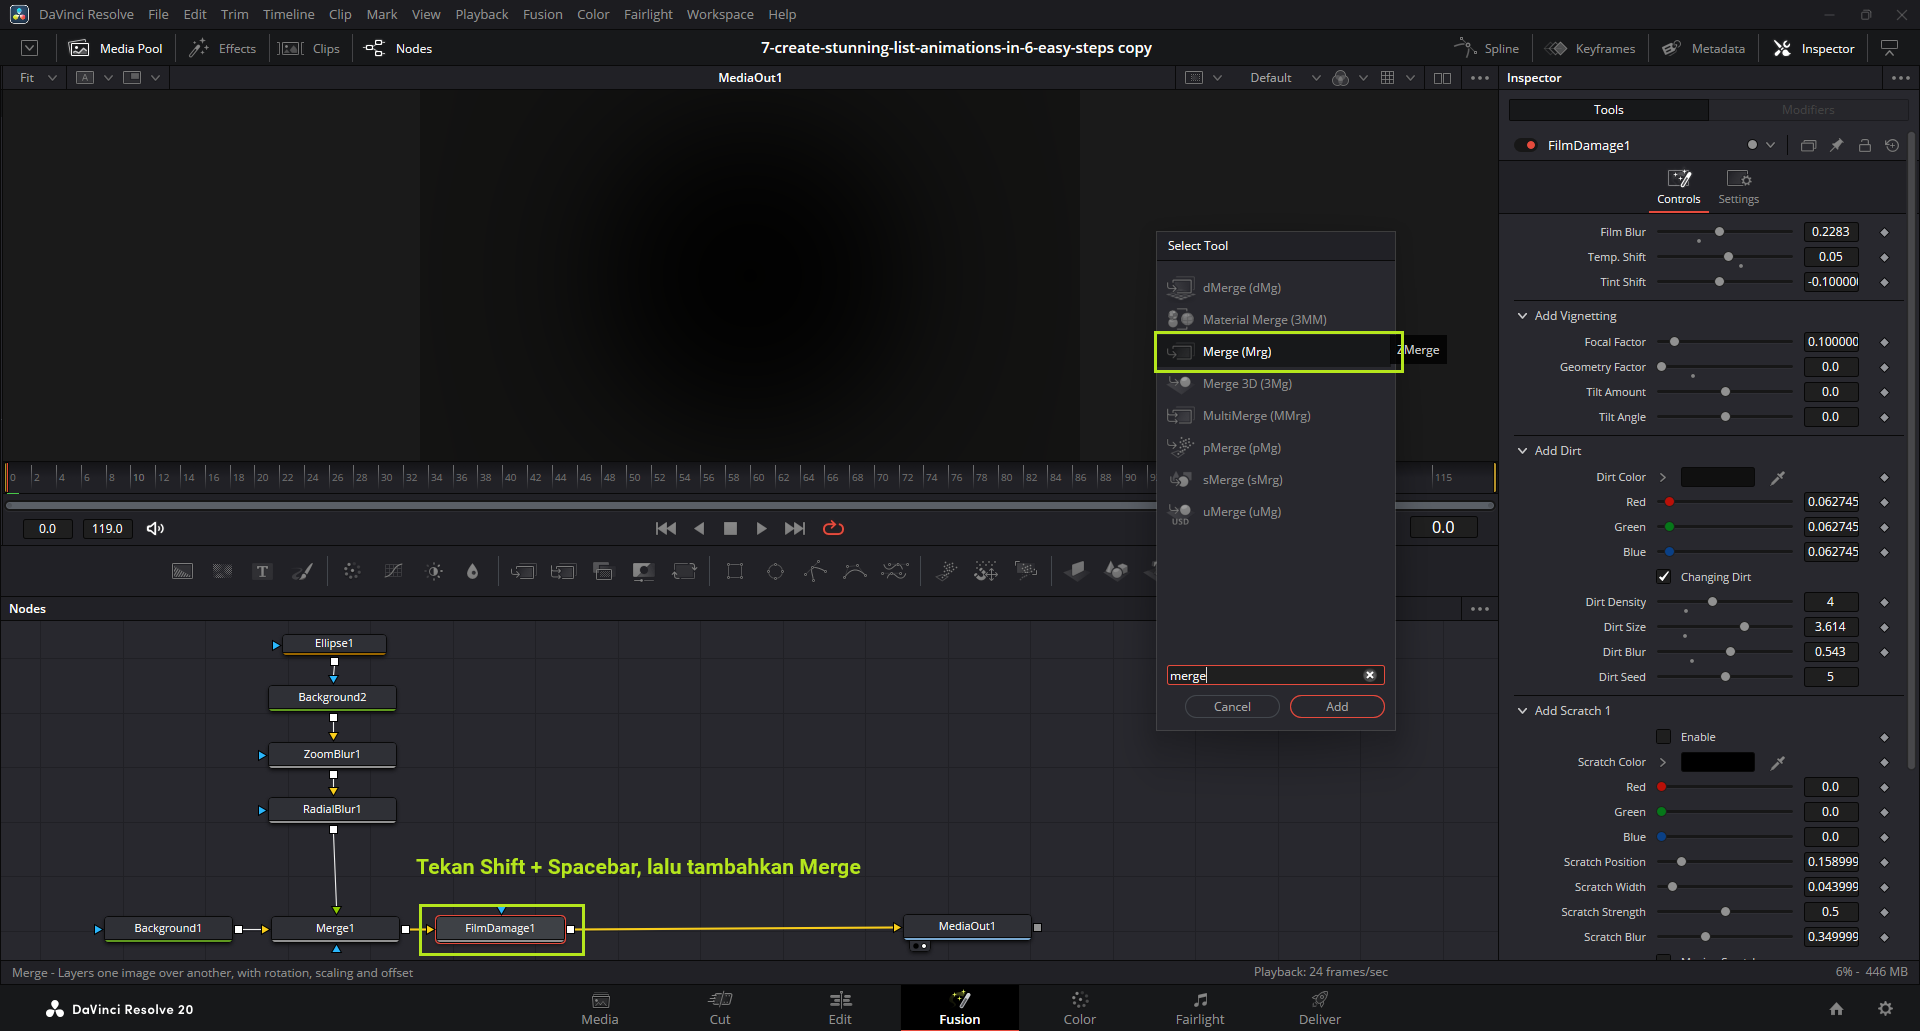Enable the Add Scratch 1 checkbox
Image resolution: width=1920 pixels, height=1031 pixels.
pyautogui.click(x=1664, y=737)
